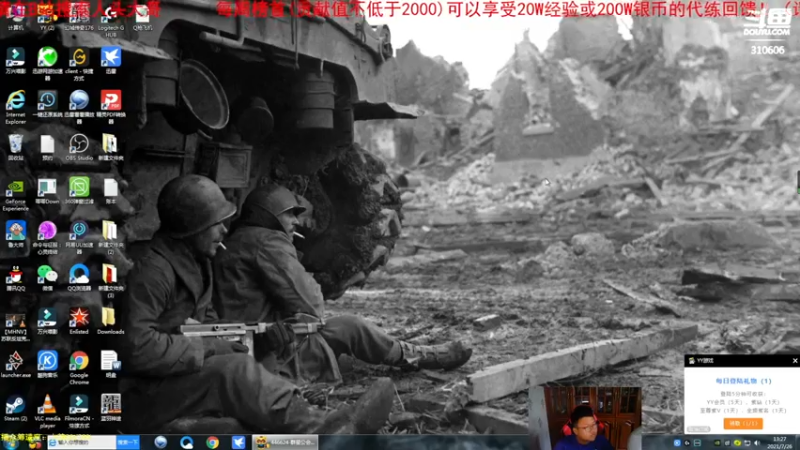Open the client - 快捷方式 shortcut

pyautogui.click(x=79, y=63)
